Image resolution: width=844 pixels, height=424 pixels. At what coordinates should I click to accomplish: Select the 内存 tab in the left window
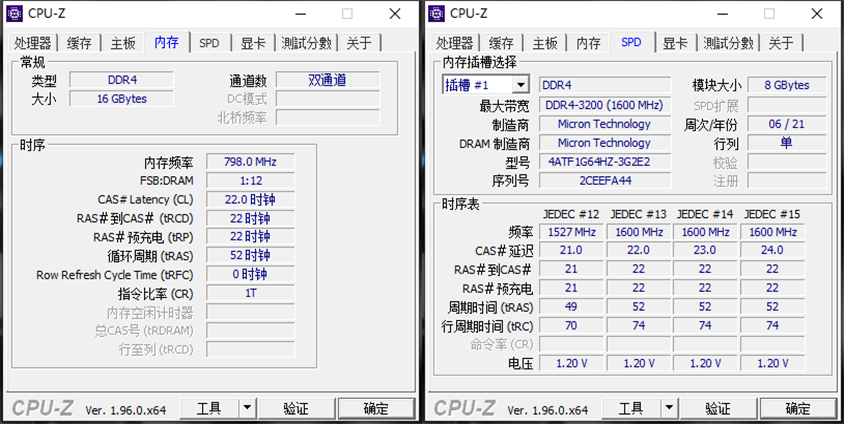(166, 42)
